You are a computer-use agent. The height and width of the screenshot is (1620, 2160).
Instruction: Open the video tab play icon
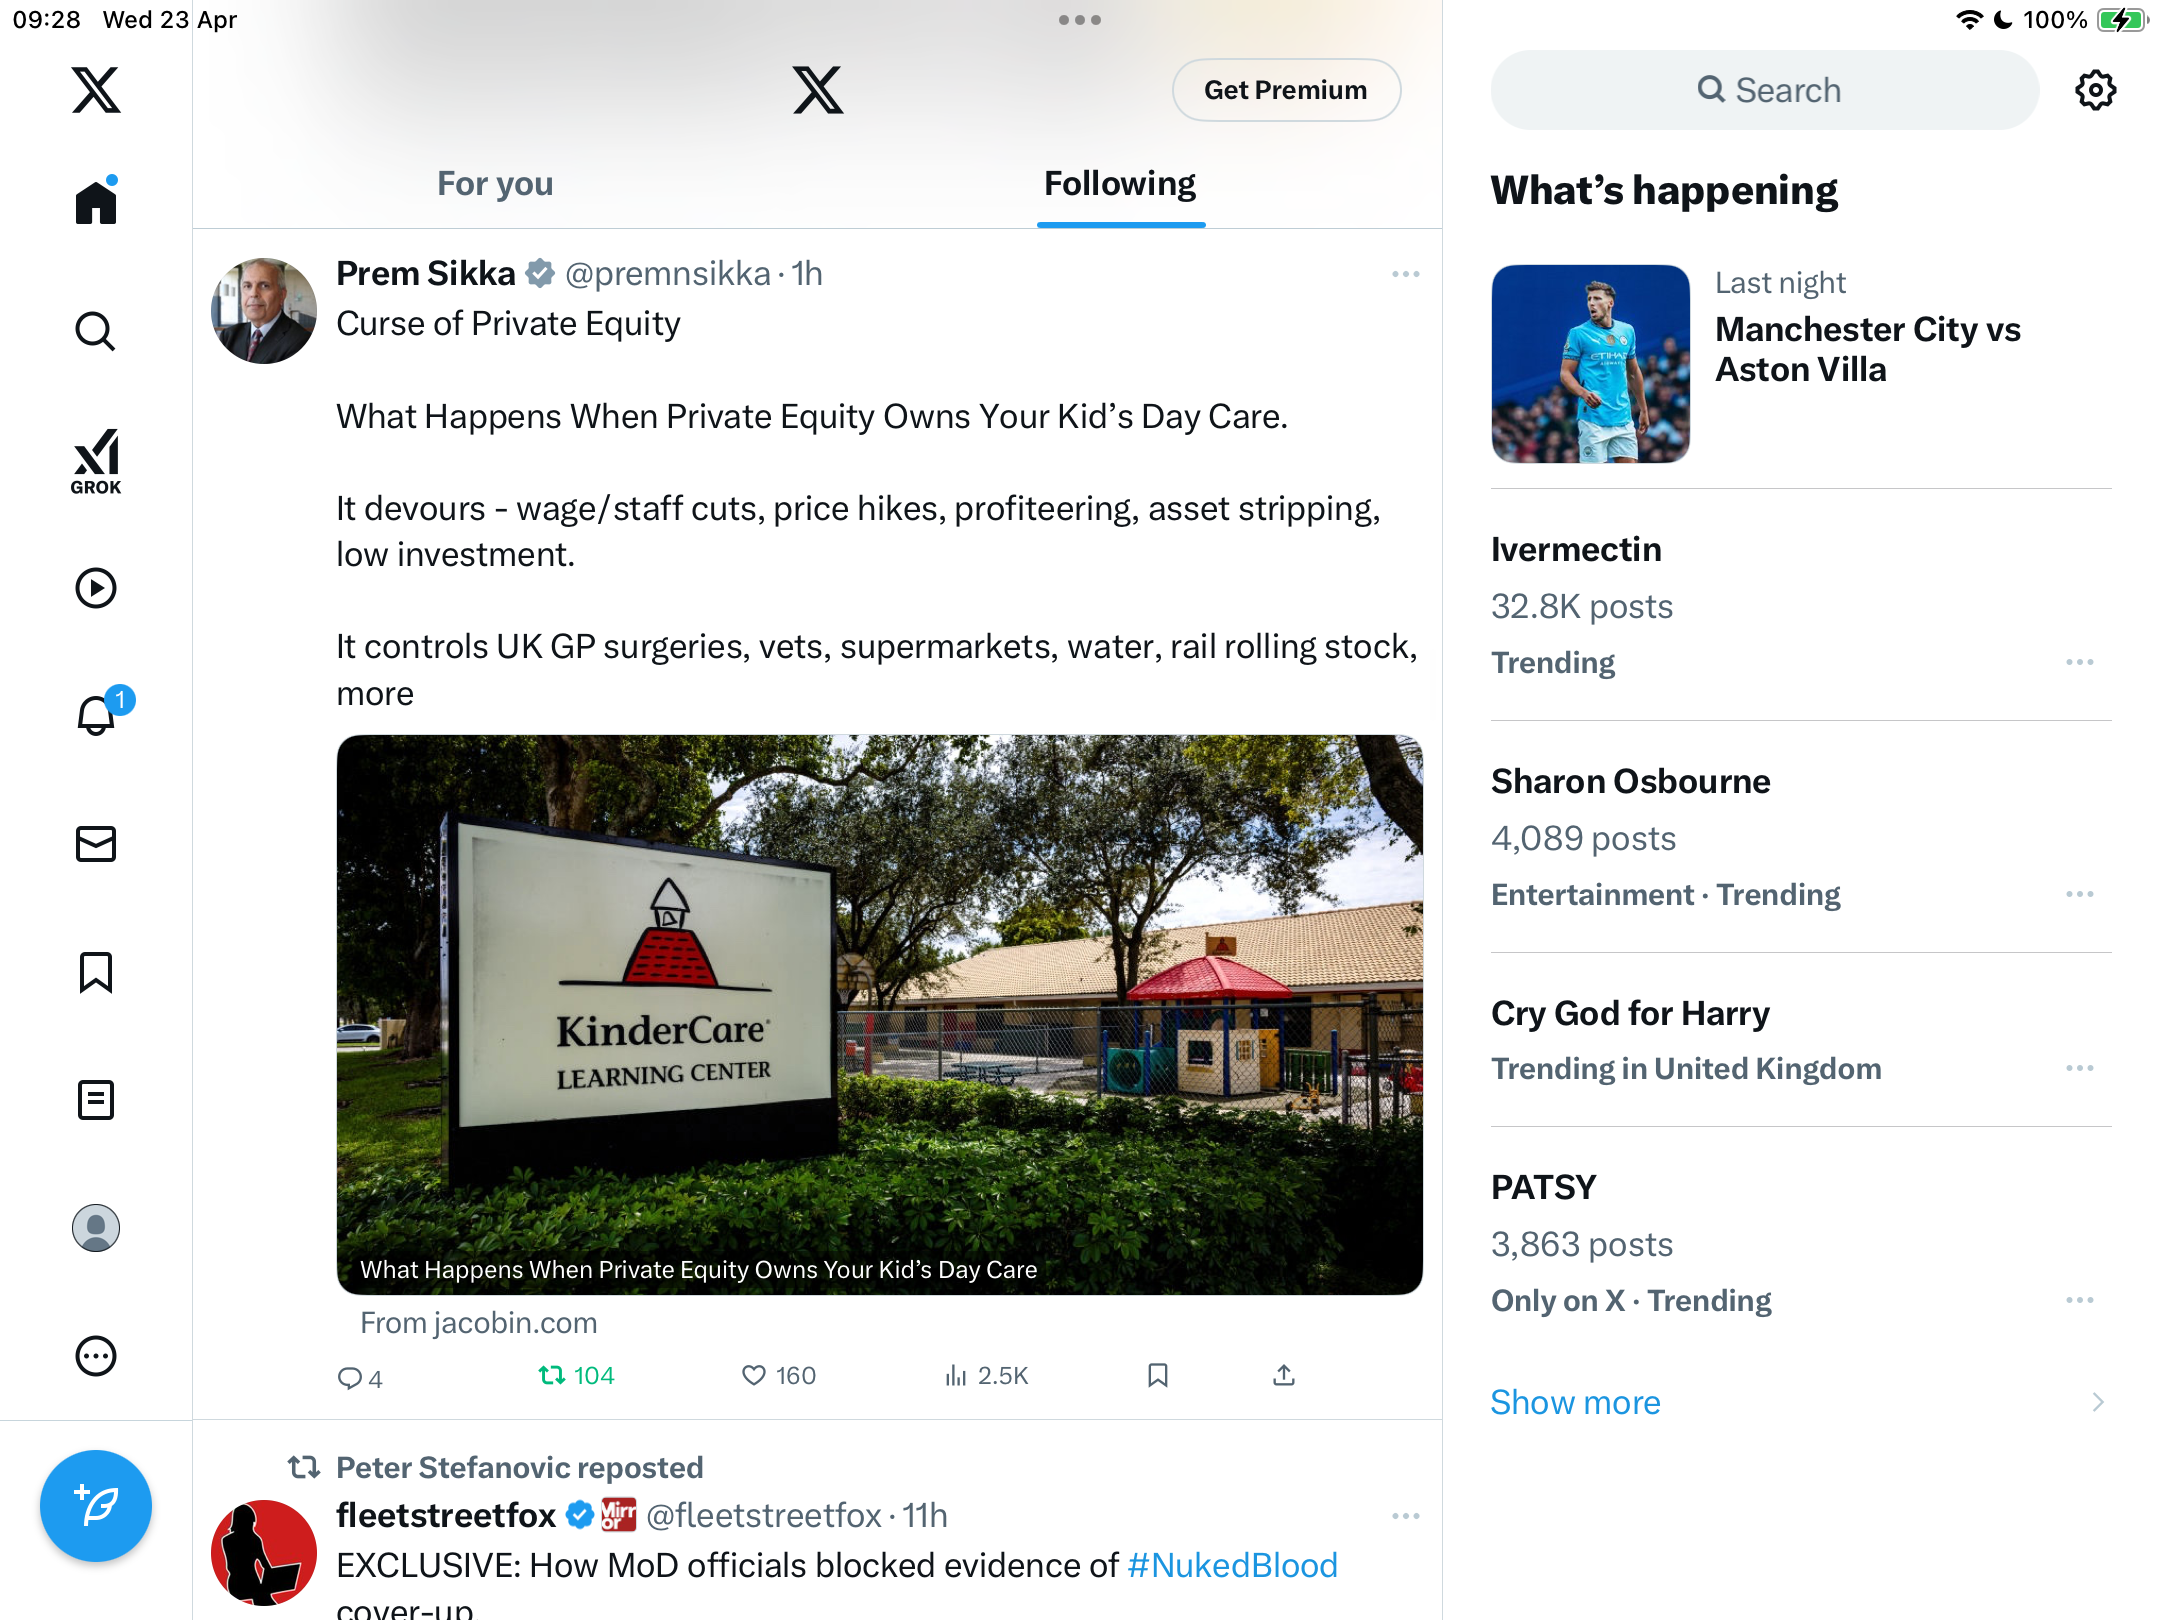(96, 588)
